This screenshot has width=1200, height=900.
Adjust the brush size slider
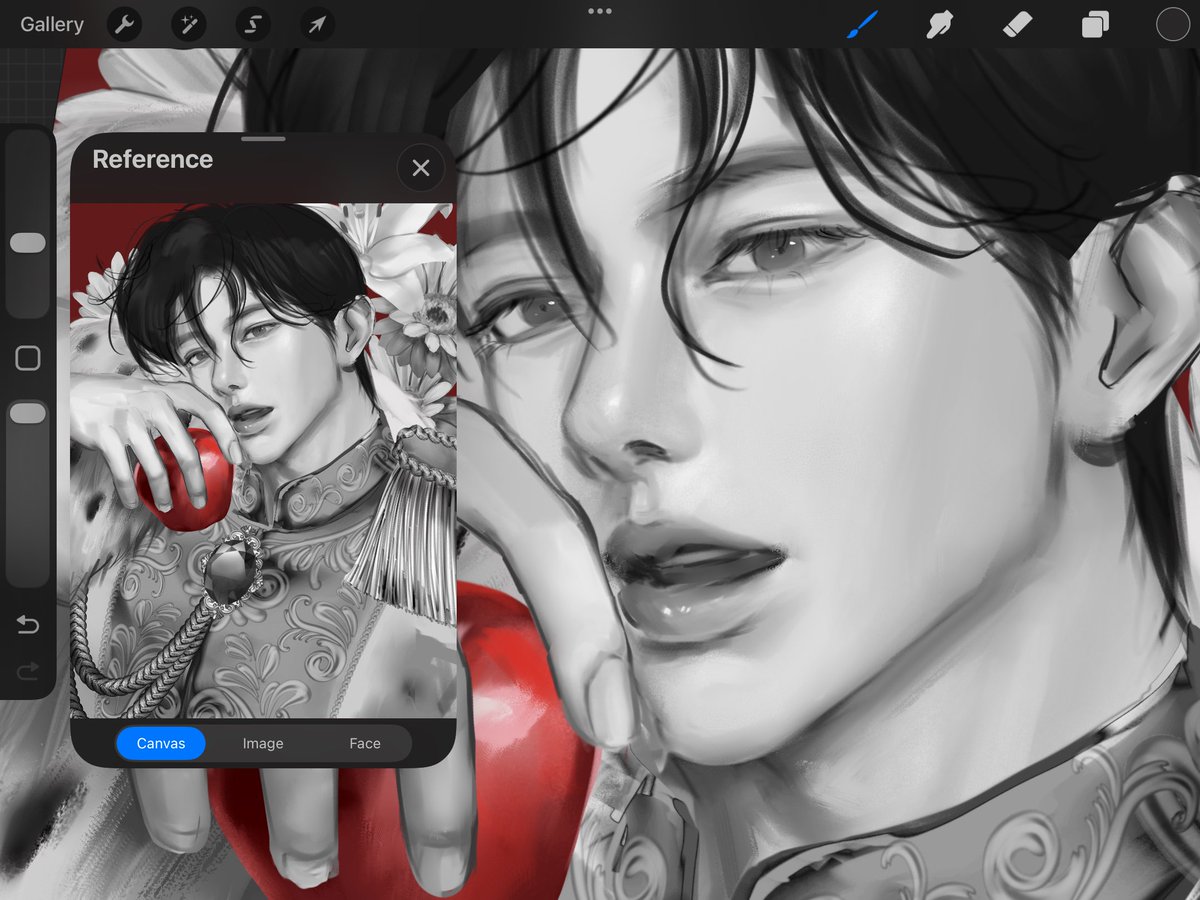[x=28, y=240]
